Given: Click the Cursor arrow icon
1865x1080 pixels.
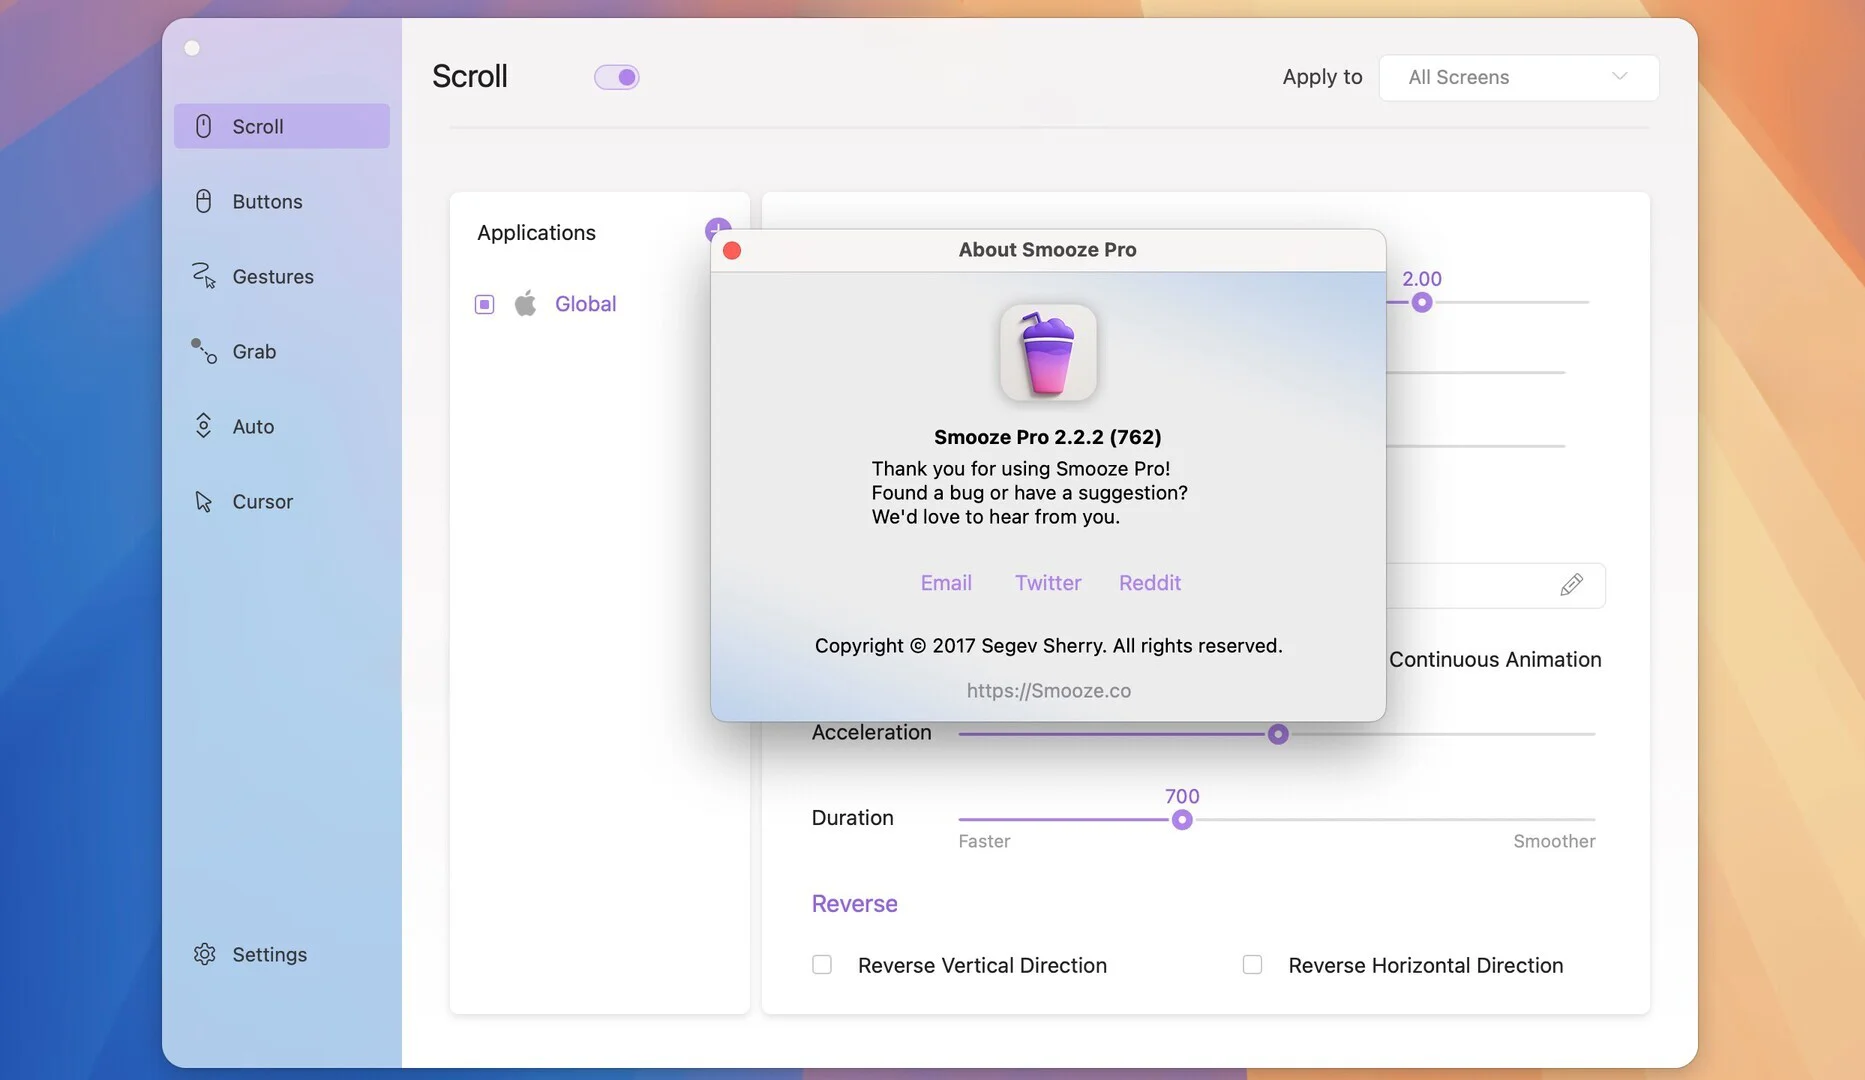Looking at the screenshot, I should coord(203,501).
